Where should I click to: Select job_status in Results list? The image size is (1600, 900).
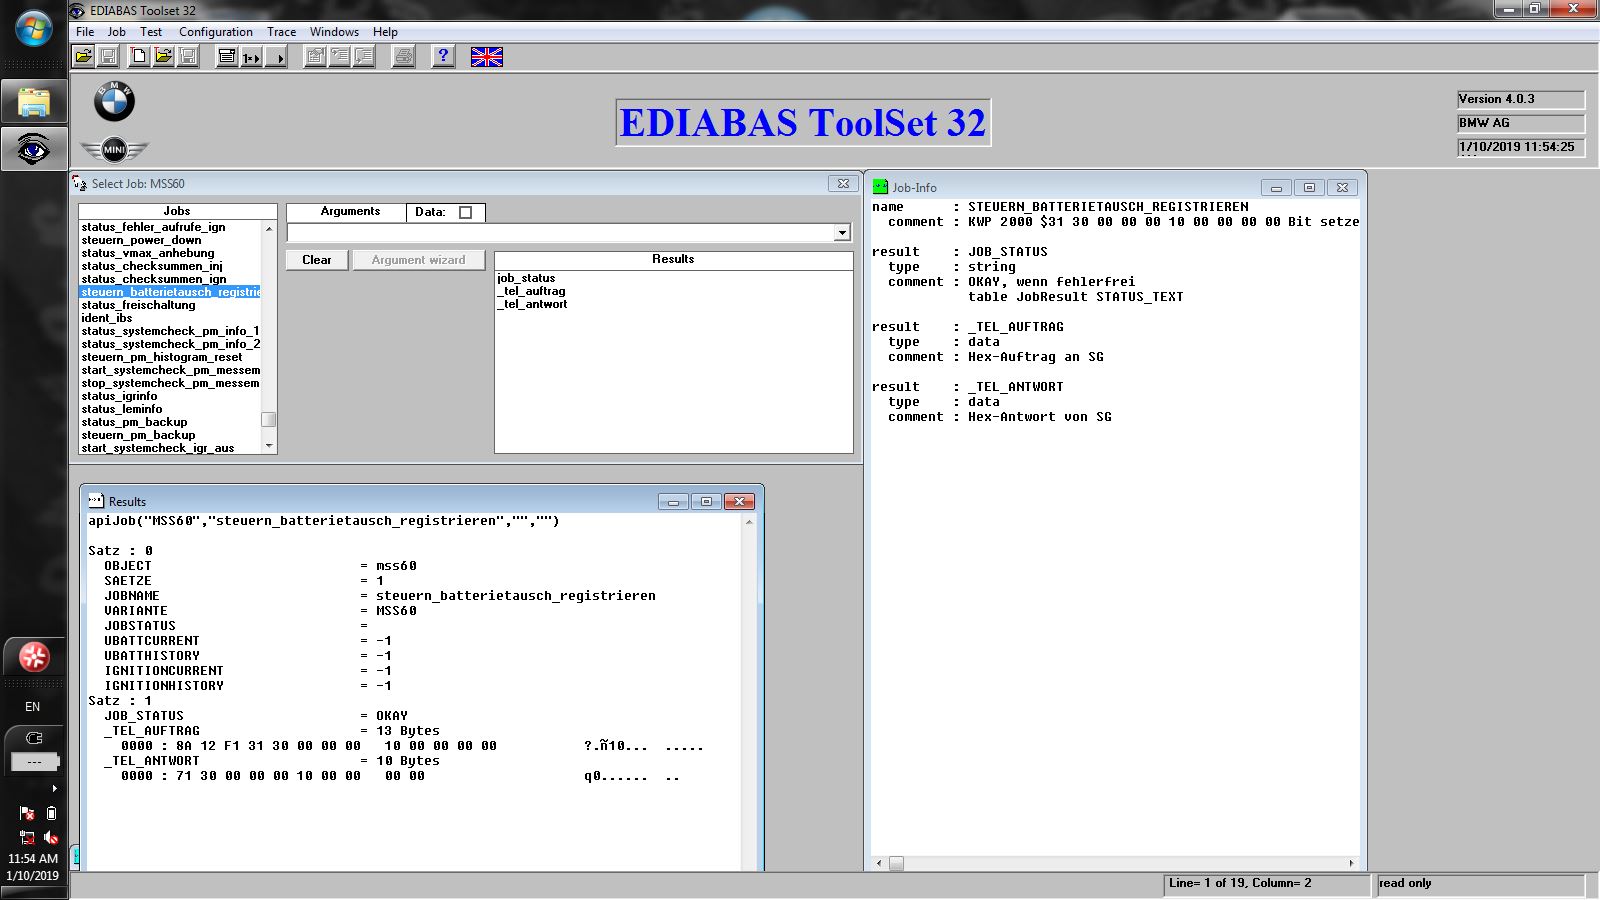[x=526, y=278]
